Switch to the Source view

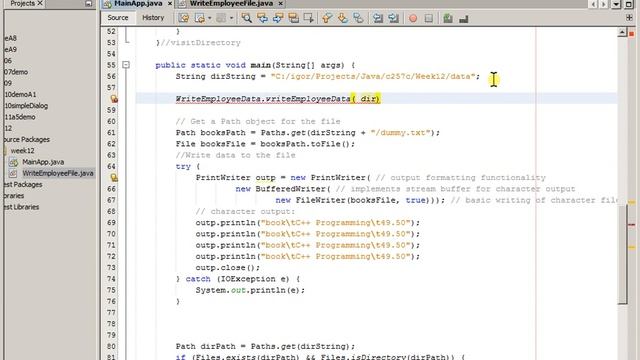coord(118,18)
